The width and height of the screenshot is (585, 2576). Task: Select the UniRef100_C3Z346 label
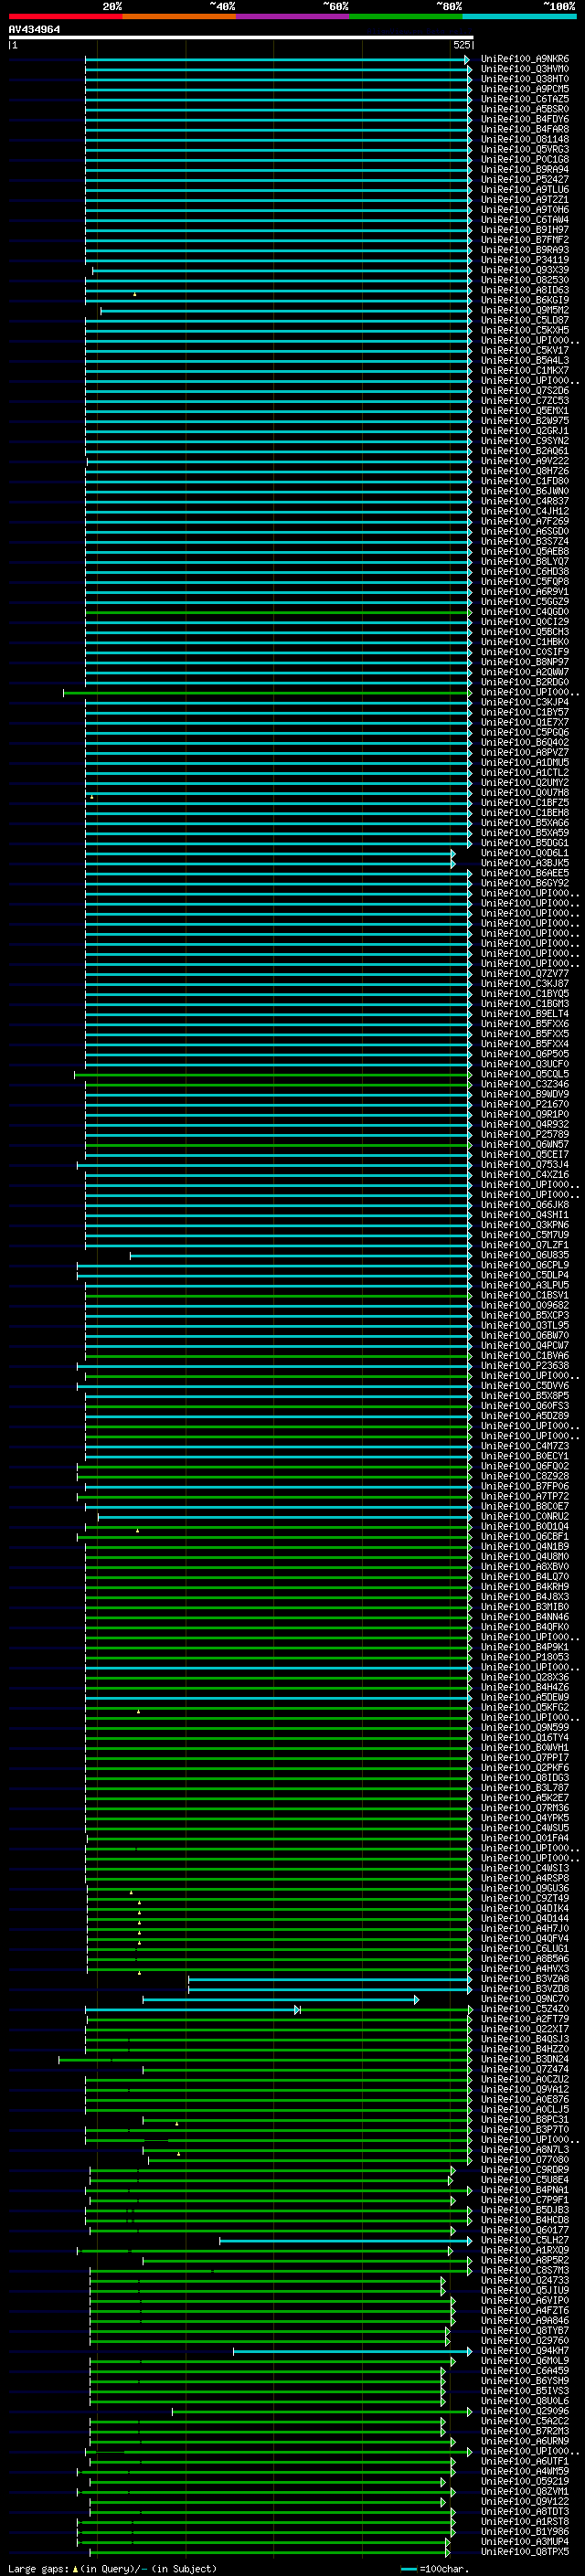tap(524, 1084)
